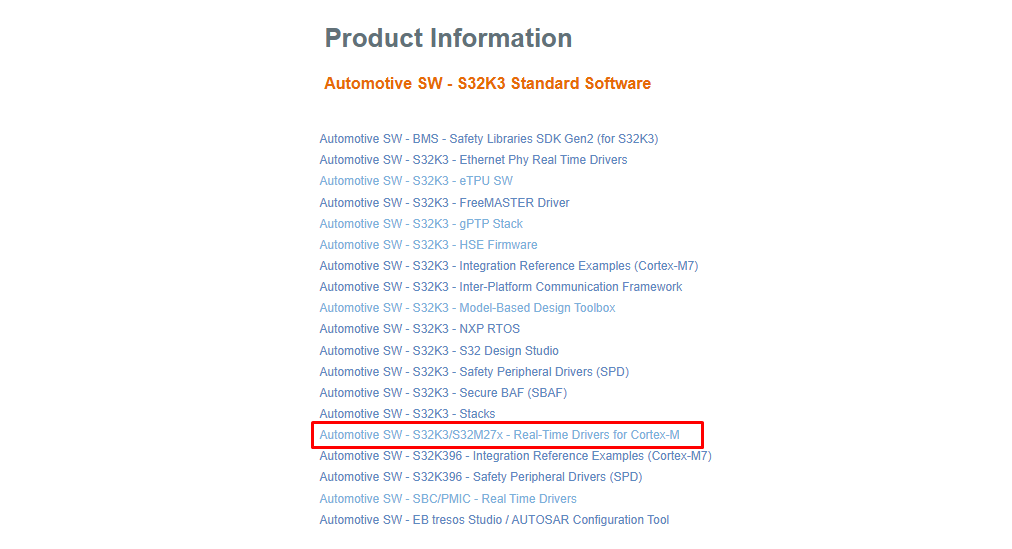Select SBC/PMIC Real Time Drivers link
1012x549 pixels.
pos(448,499)
